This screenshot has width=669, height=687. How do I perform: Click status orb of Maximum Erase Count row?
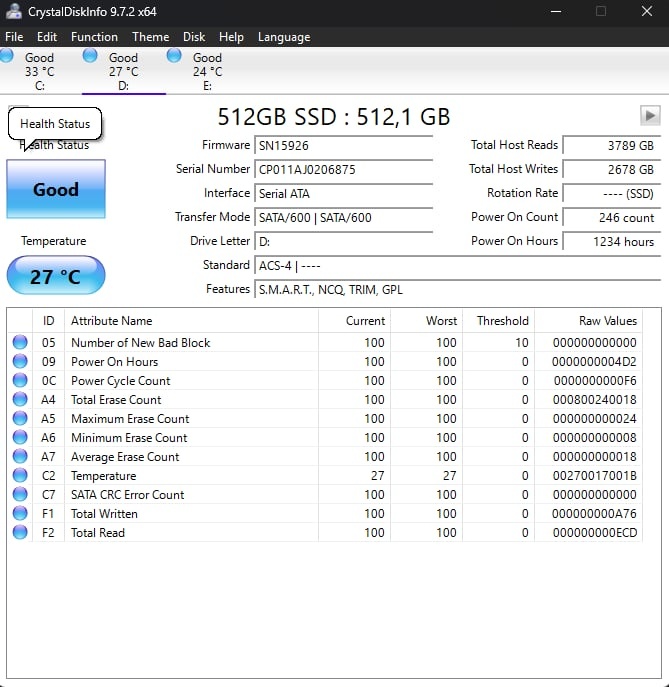pyautogui.click(x=20, y=418)
